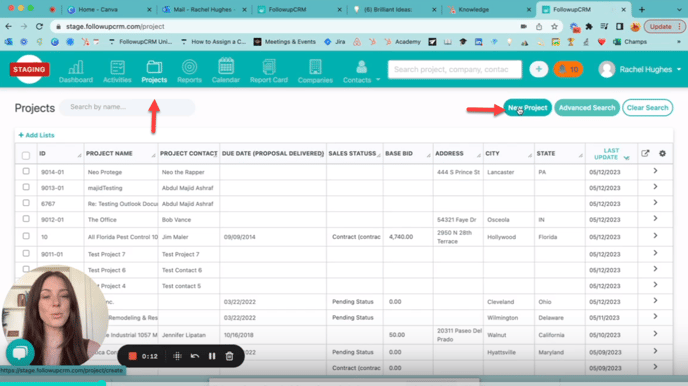Click the Sales Status column header
688x386 pixels.
tap(355, 154)
